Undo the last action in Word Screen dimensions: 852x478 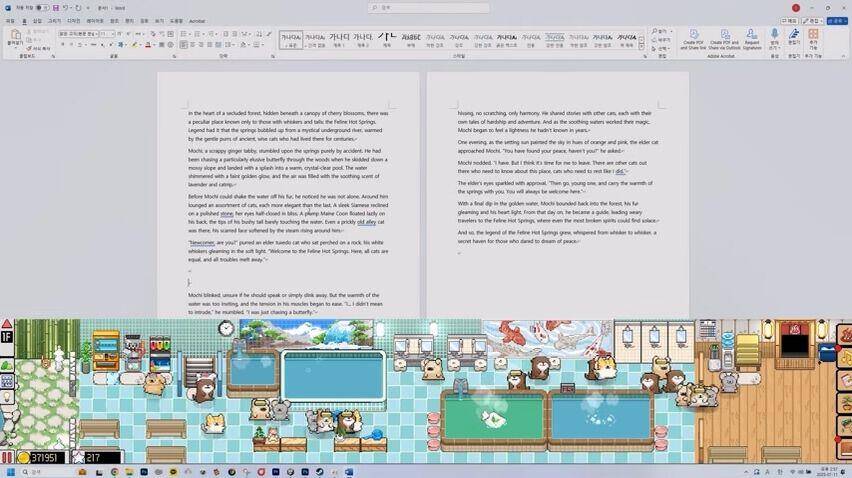65,8
